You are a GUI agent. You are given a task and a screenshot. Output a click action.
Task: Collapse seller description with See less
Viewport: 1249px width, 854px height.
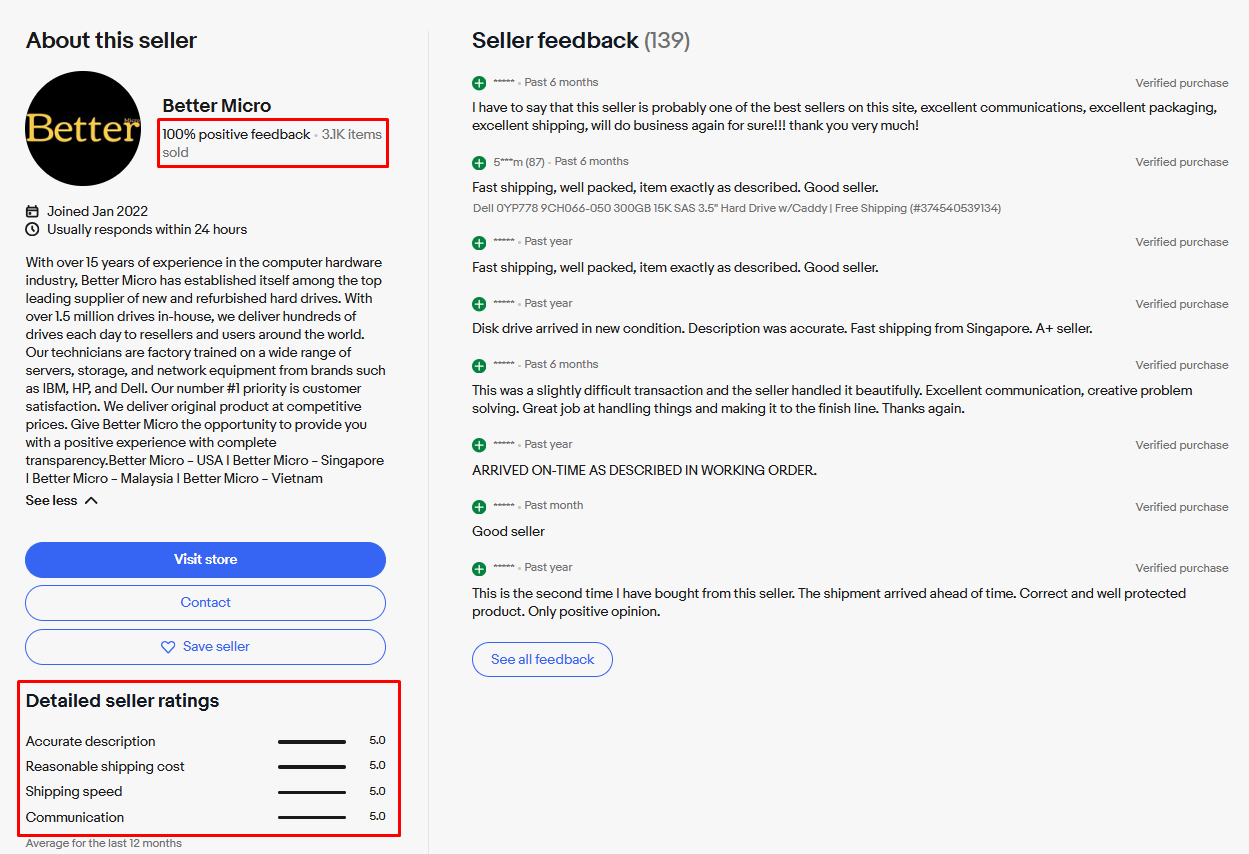[52, 501]
